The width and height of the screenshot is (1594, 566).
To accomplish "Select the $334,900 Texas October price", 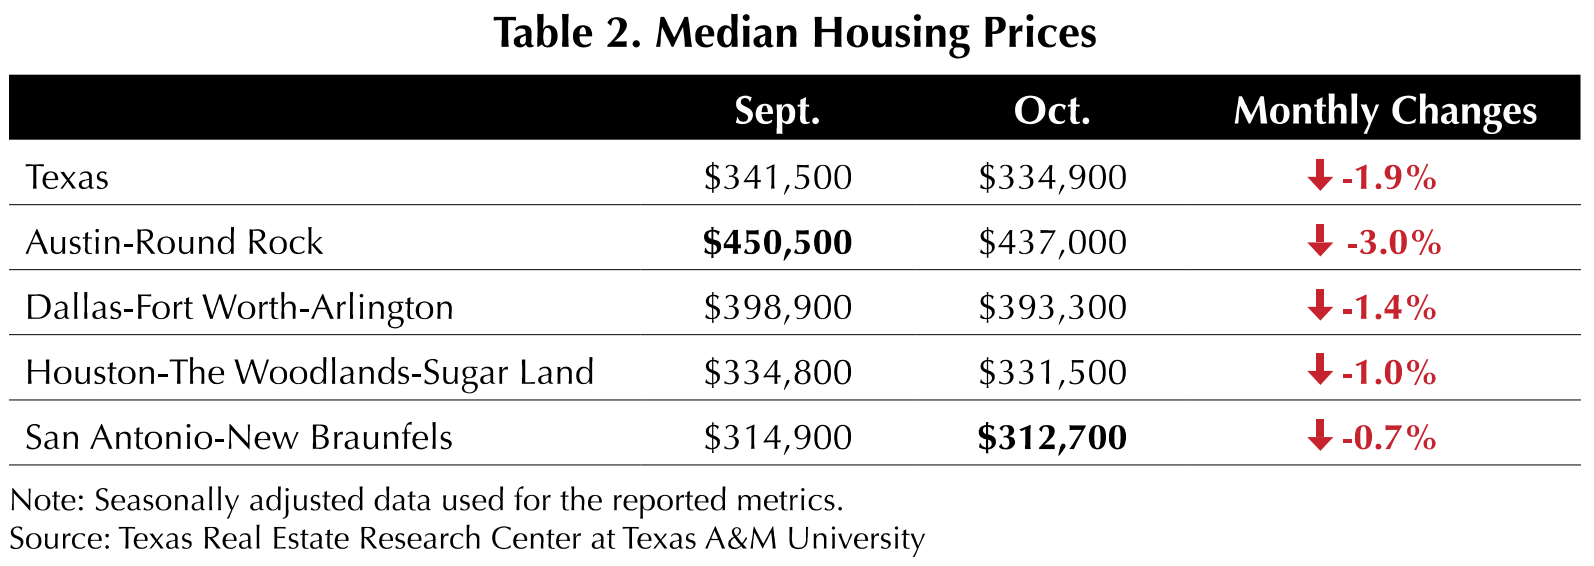I will click(1052, 177).
